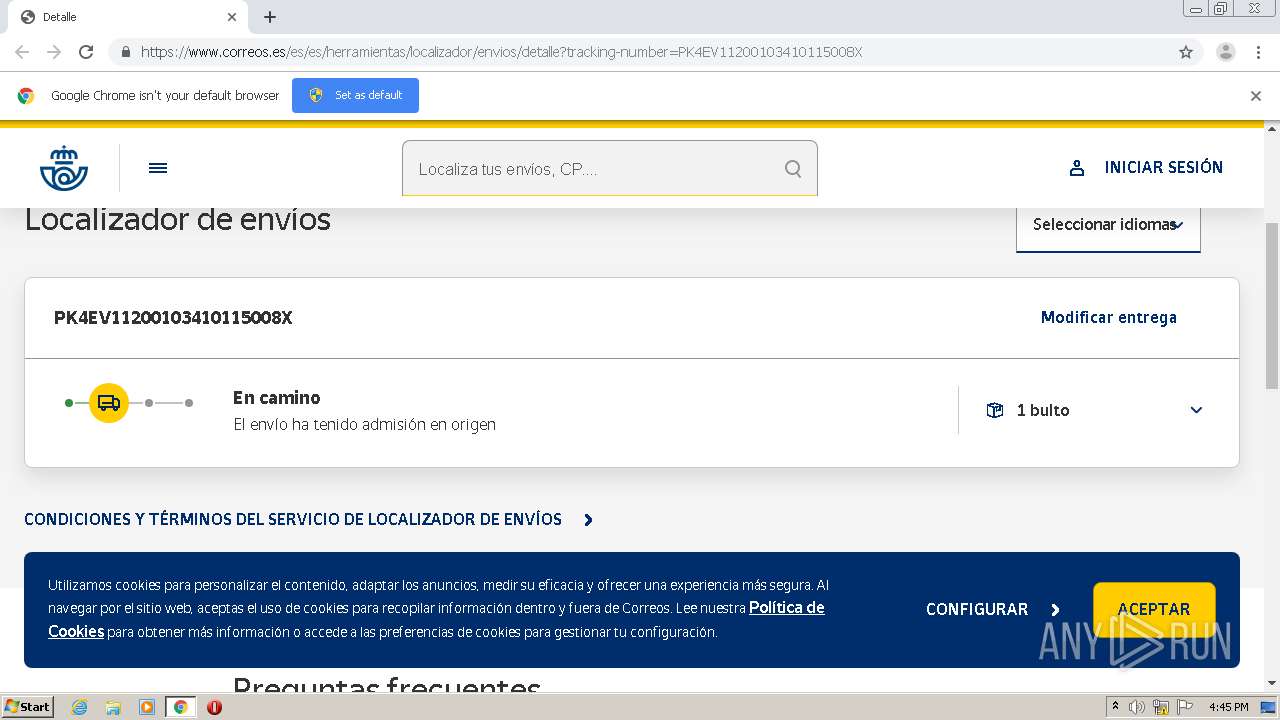The height and width of the screenshot is (720, 1280).
Task: Close the Detalle tab
Action: coord(232,17)
